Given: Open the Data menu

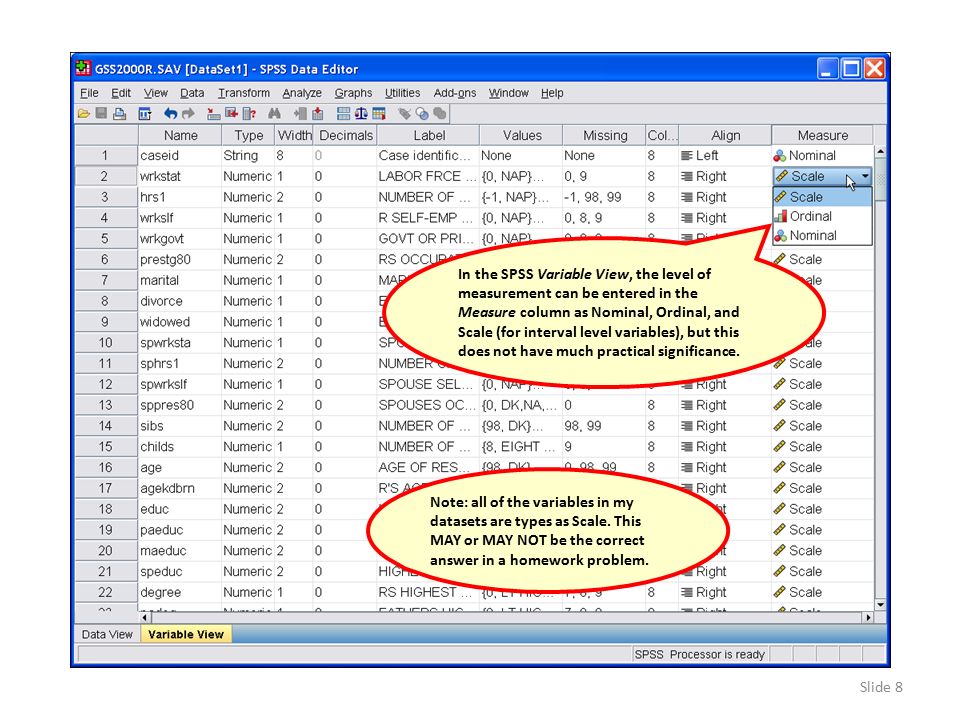Looking at the screenshot, I should click(192, 93).
